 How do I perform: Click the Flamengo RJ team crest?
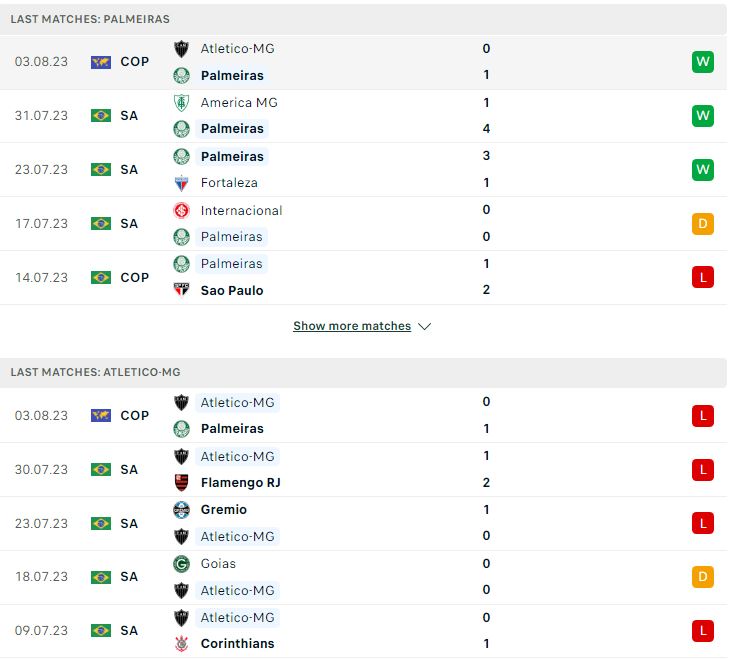point(181,483)
